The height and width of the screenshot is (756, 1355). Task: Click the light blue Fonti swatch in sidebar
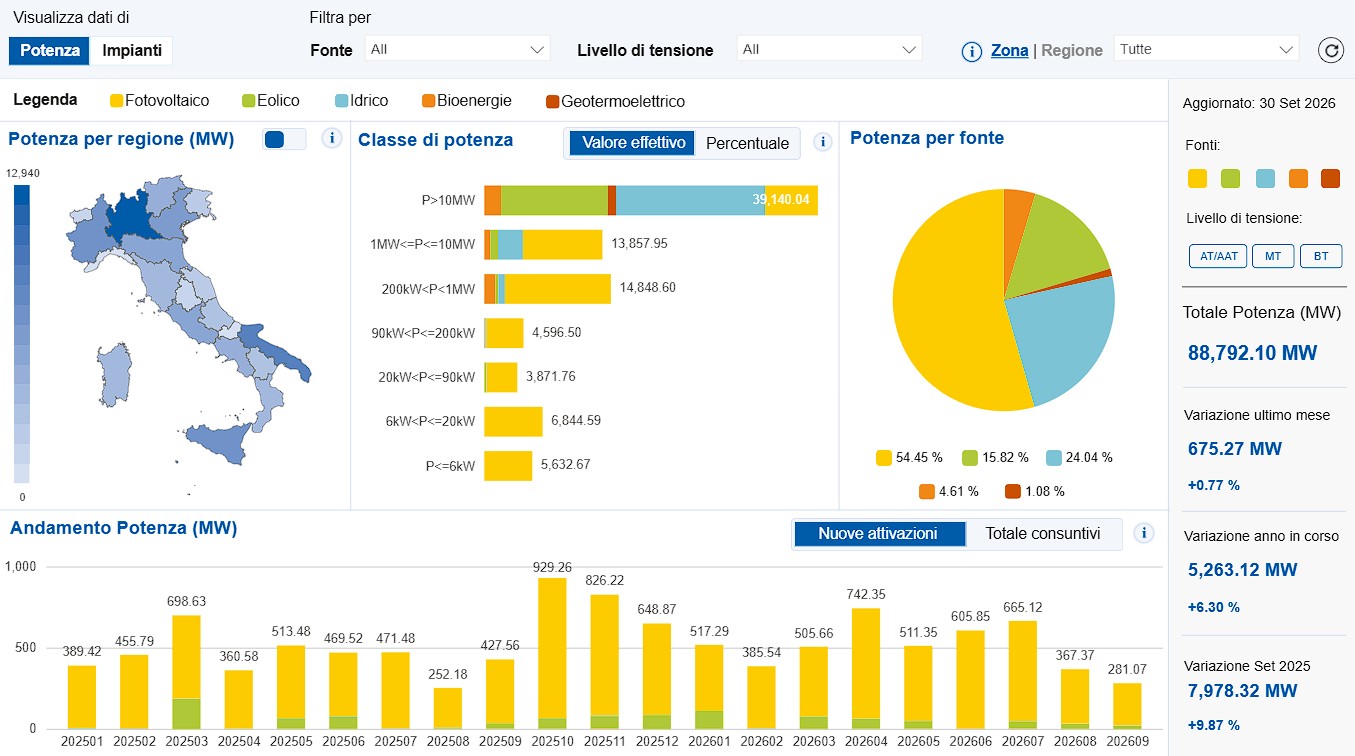1264,179
